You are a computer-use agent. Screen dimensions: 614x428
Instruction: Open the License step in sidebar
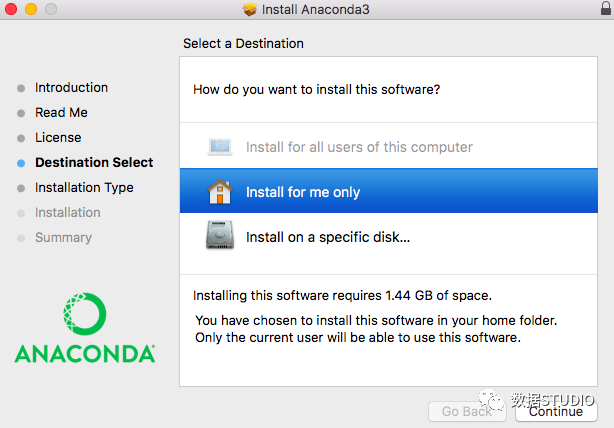tap(58, 138)
